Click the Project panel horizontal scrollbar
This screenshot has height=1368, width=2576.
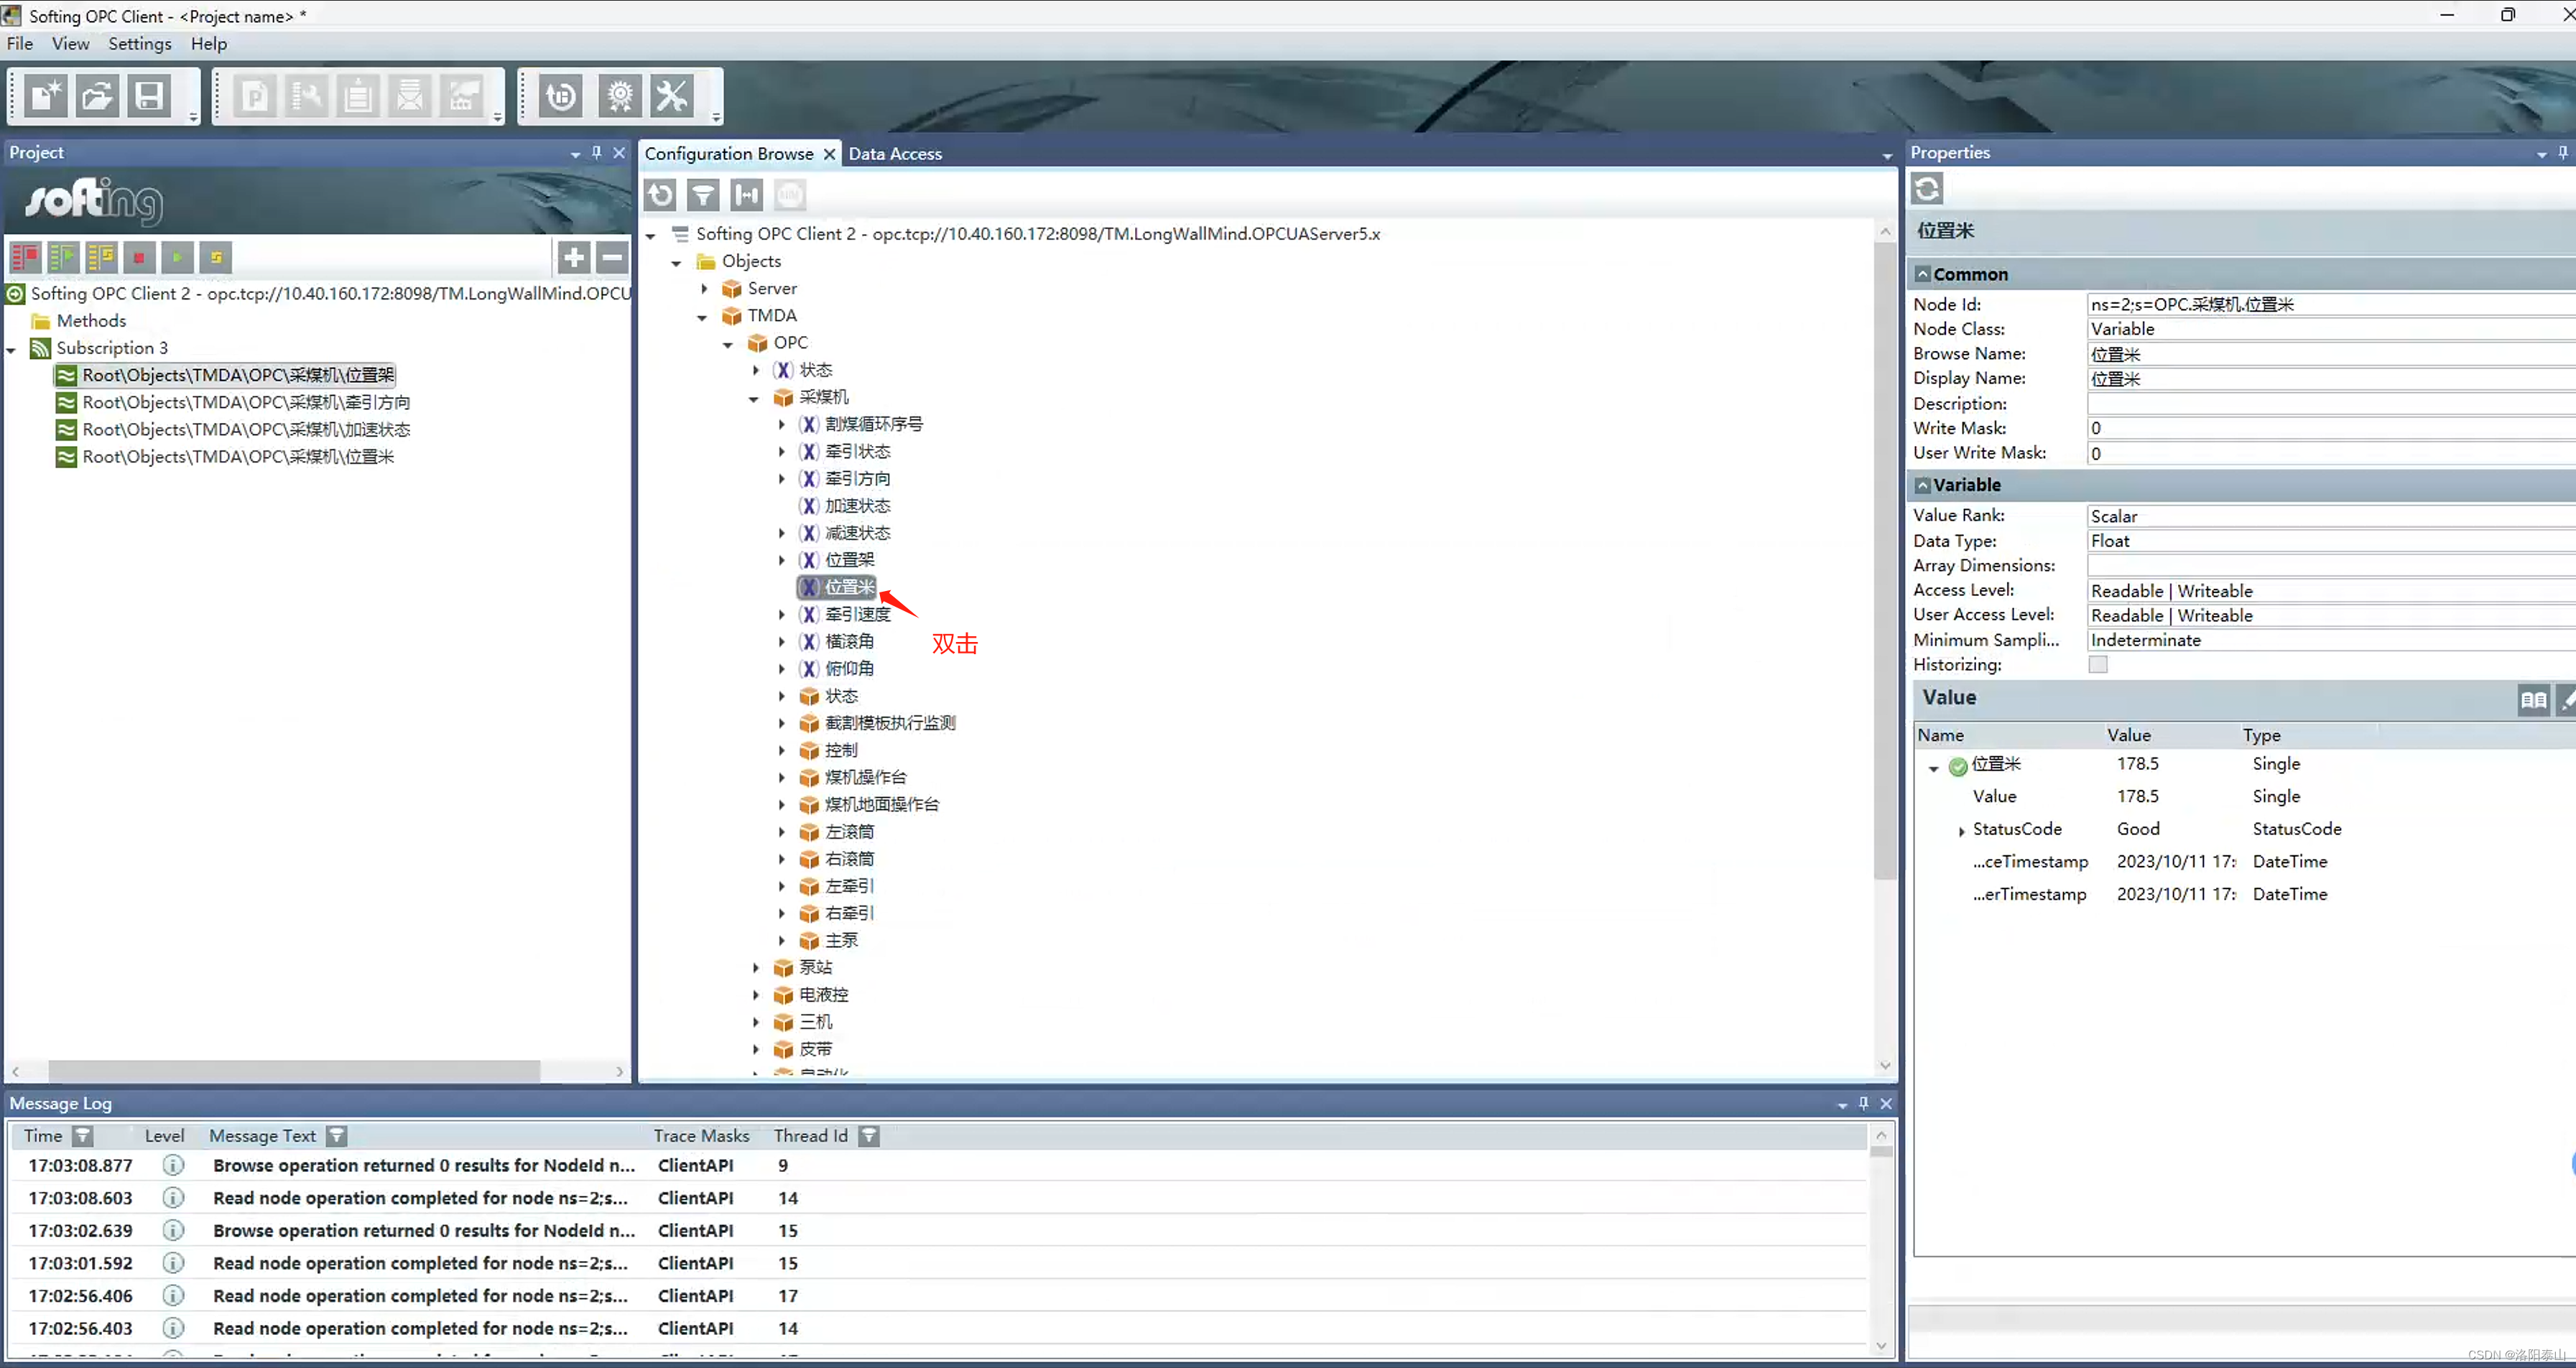[x=294, y=1071]
